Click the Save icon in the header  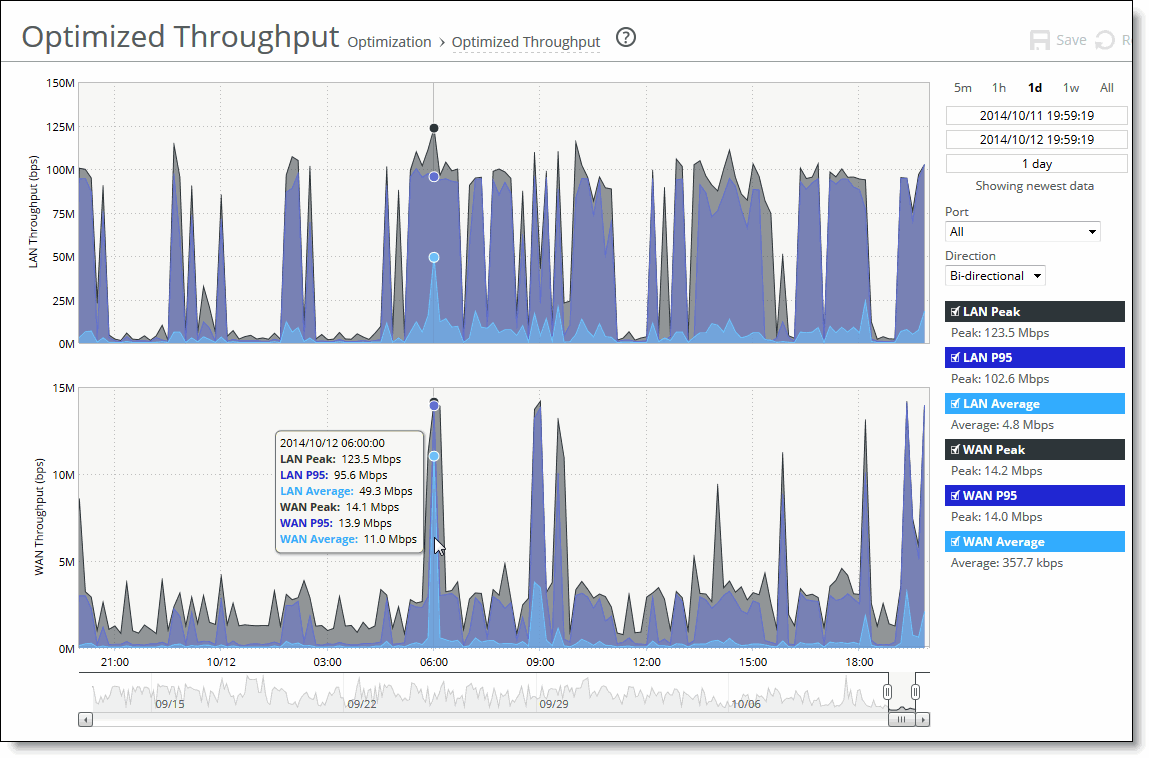(x=1040, y=40)
